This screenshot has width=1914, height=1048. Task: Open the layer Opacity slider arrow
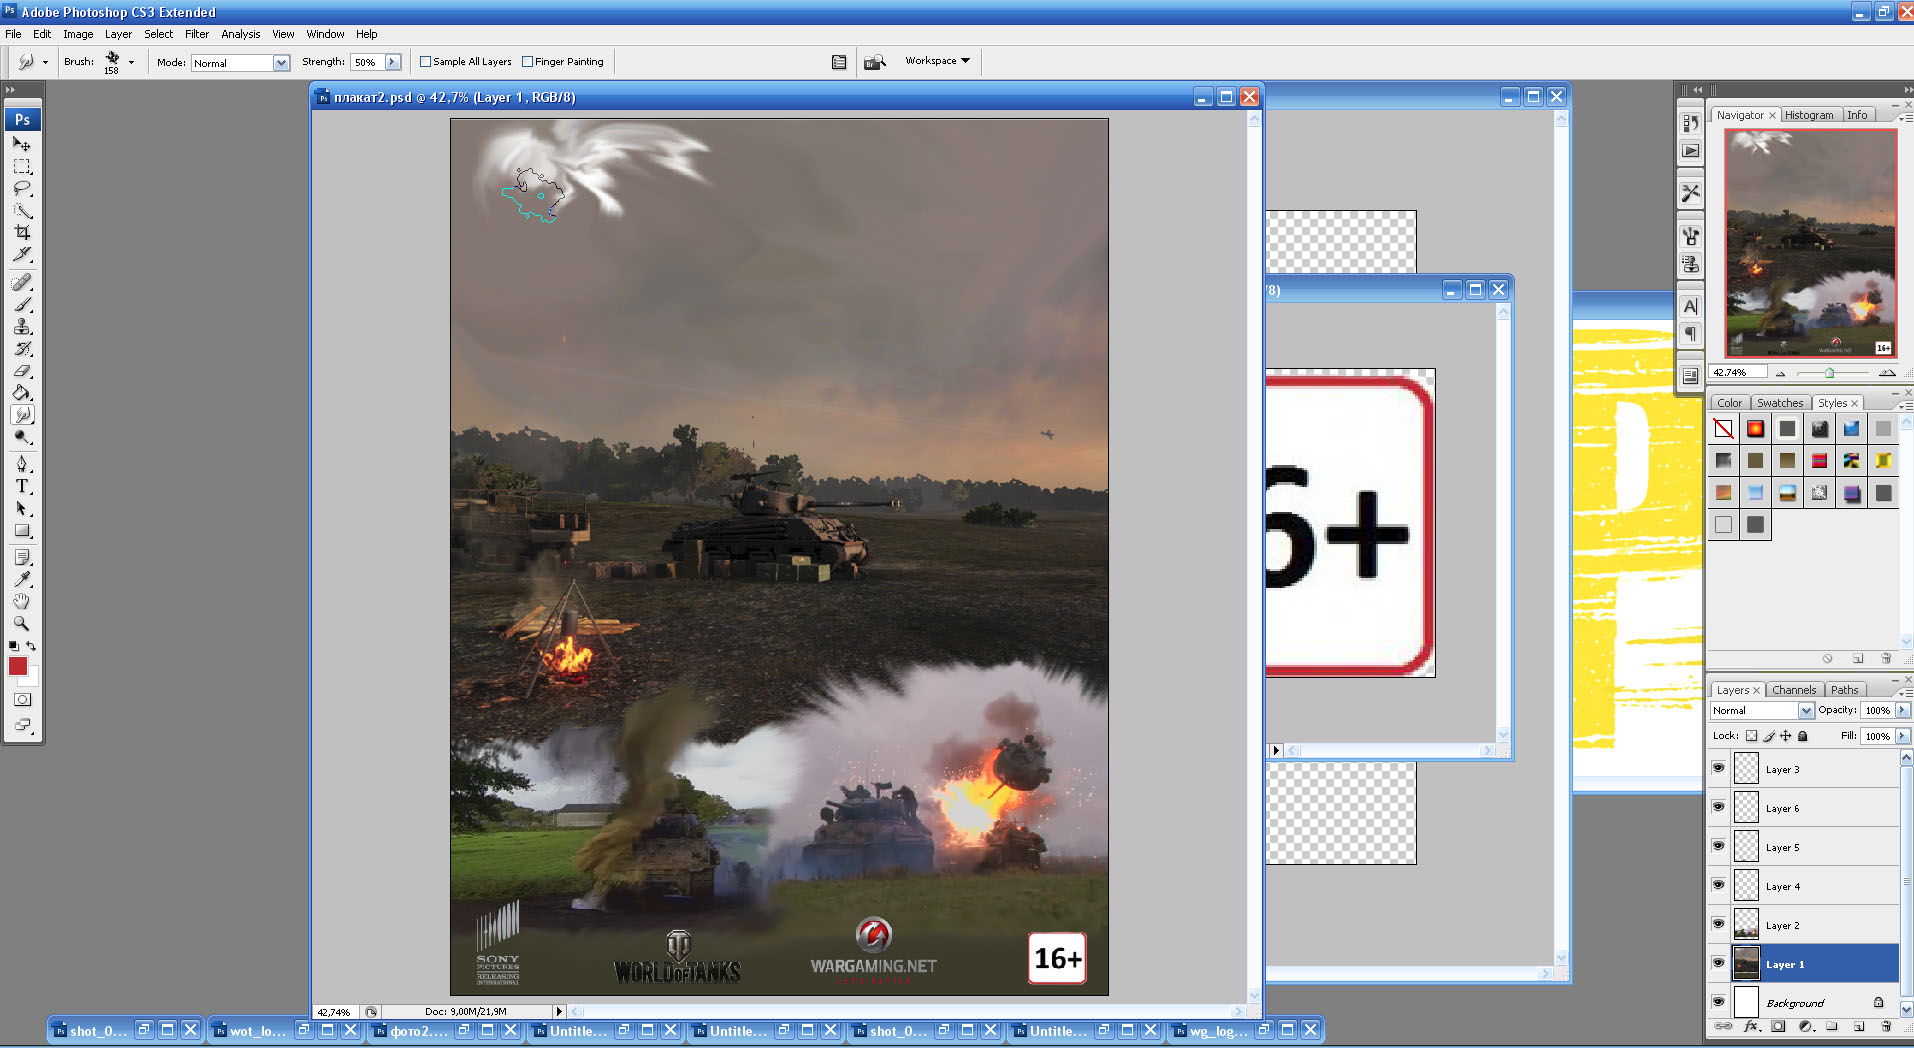(x=1902, y=710)
